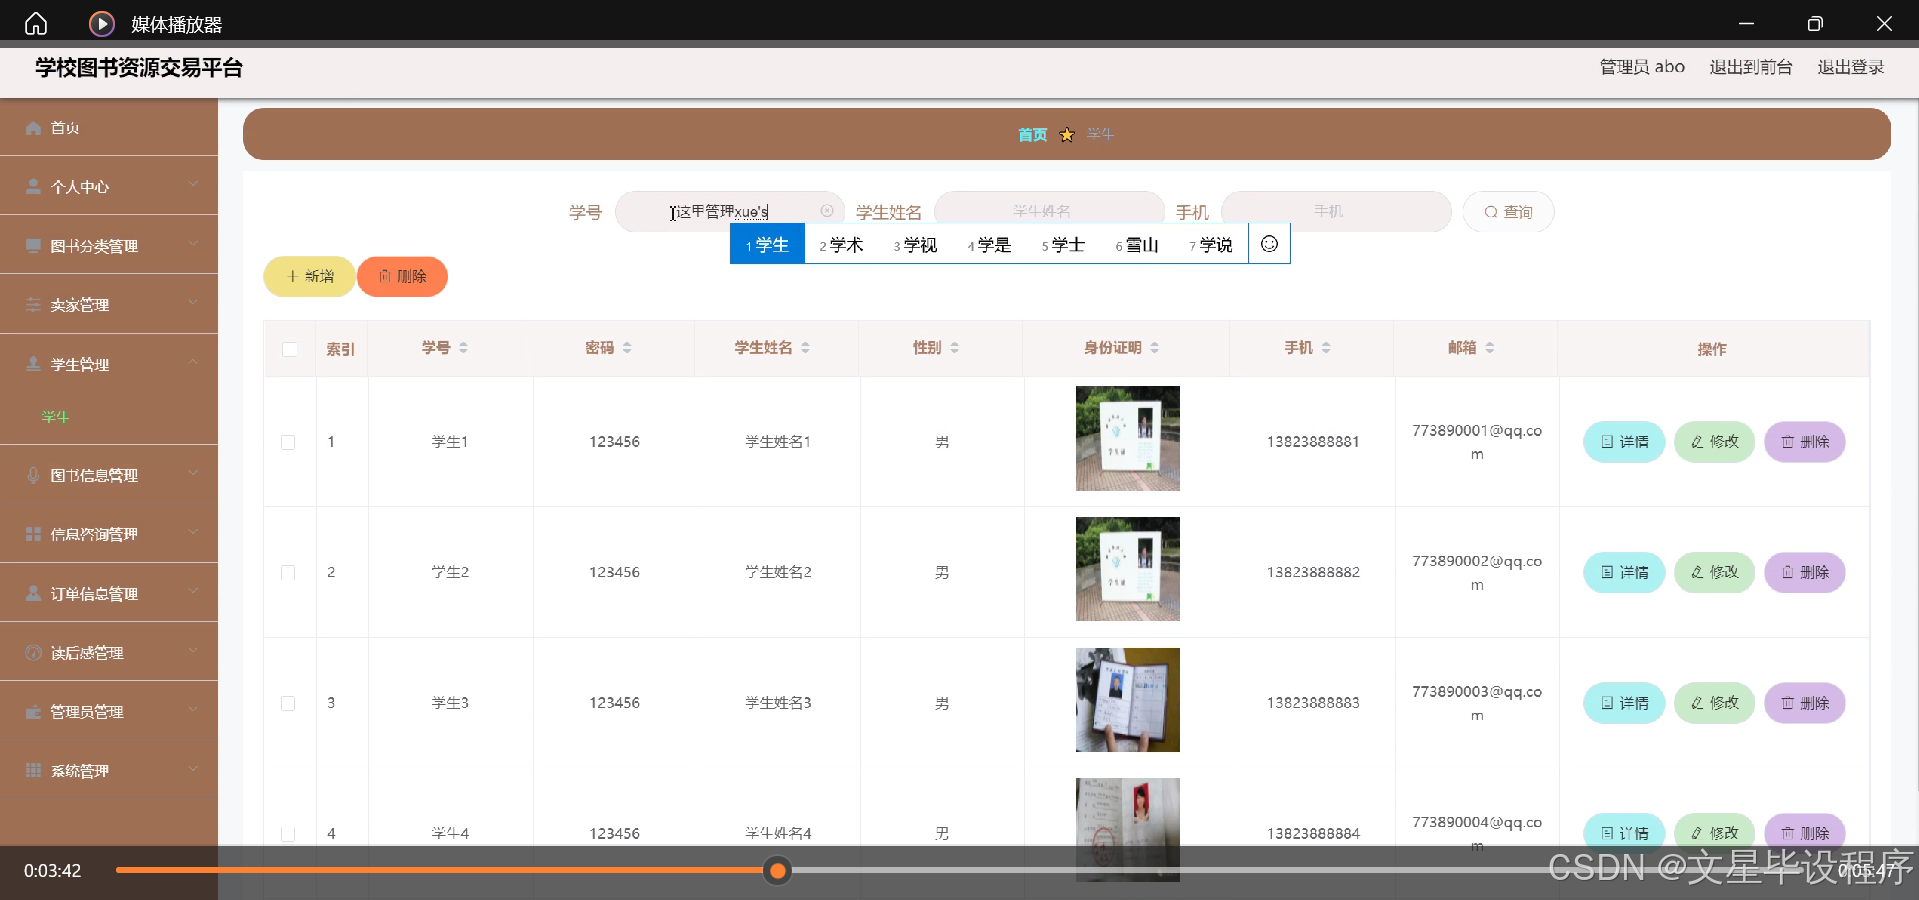Screen dimensions: 1919x900
Task: Check the row checkbox for 学生4
Action: coord(288,834)
